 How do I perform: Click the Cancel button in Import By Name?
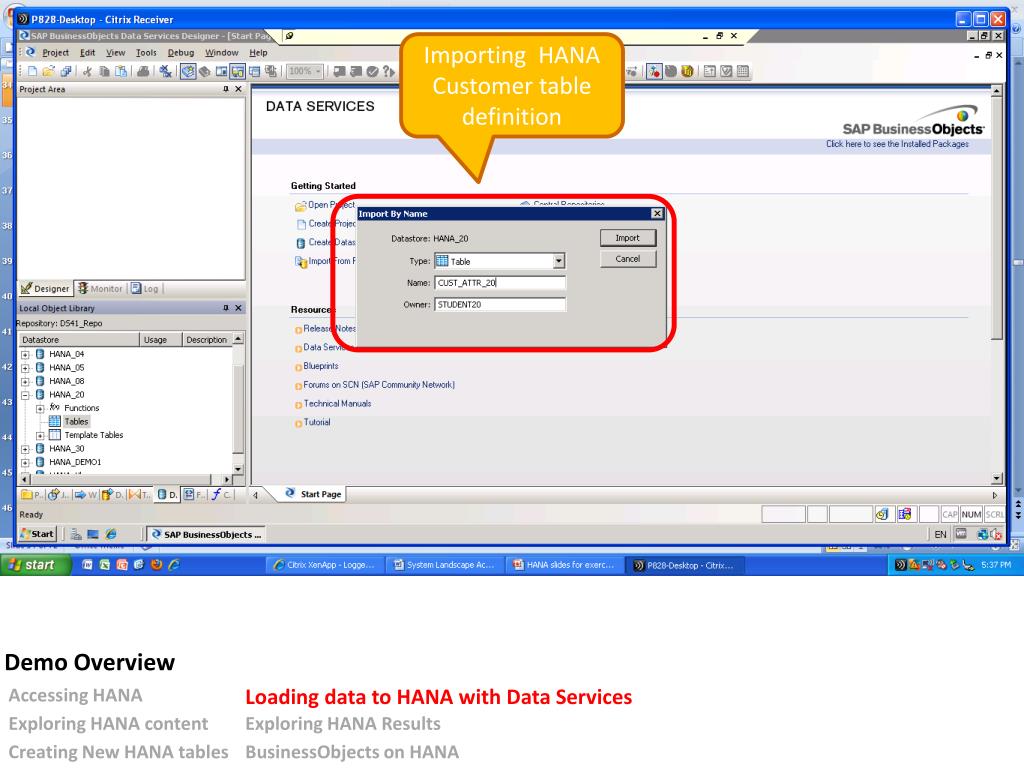[x=628, y=259]
